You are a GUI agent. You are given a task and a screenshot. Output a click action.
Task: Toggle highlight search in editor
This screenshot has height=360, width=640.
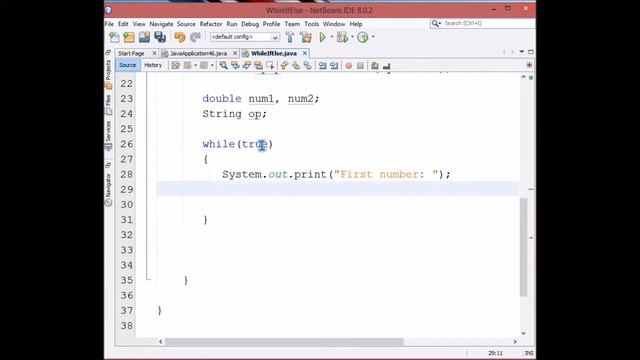click(x=258, y=65)
